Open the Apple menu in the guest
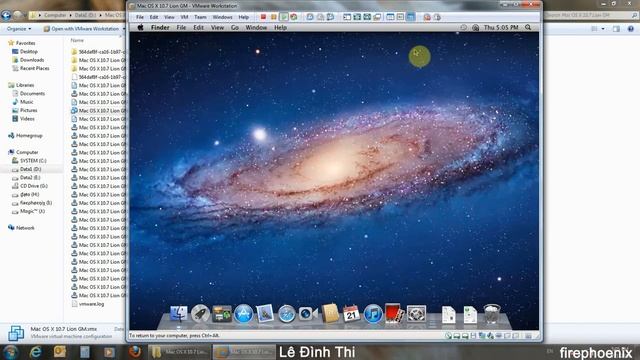 coord(140,27)
